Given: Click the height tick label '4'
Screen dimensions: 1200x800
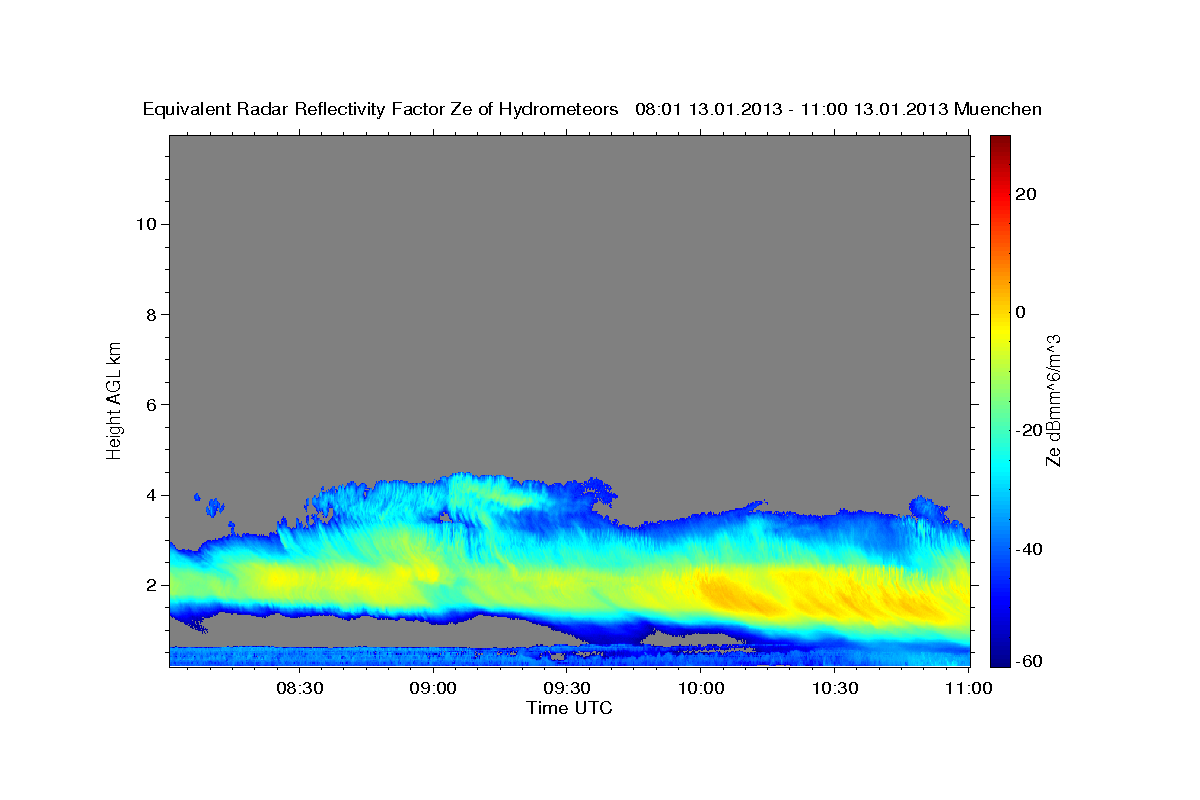Looking at the screenshot, I should click(150, 495).
